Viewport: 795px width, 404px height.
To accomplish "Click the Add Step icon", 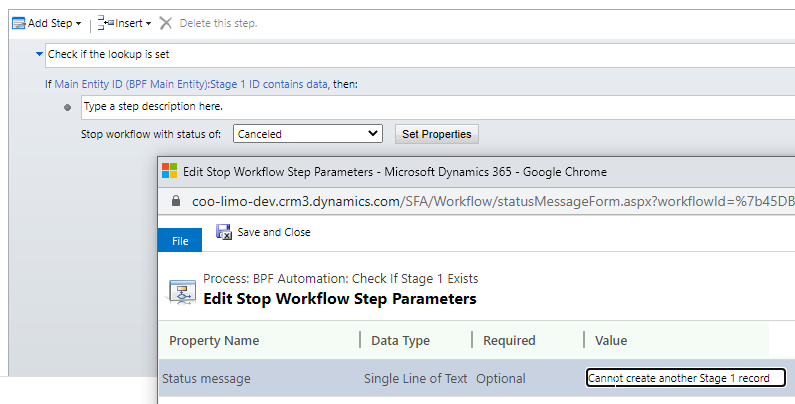I will coord(19,23).
